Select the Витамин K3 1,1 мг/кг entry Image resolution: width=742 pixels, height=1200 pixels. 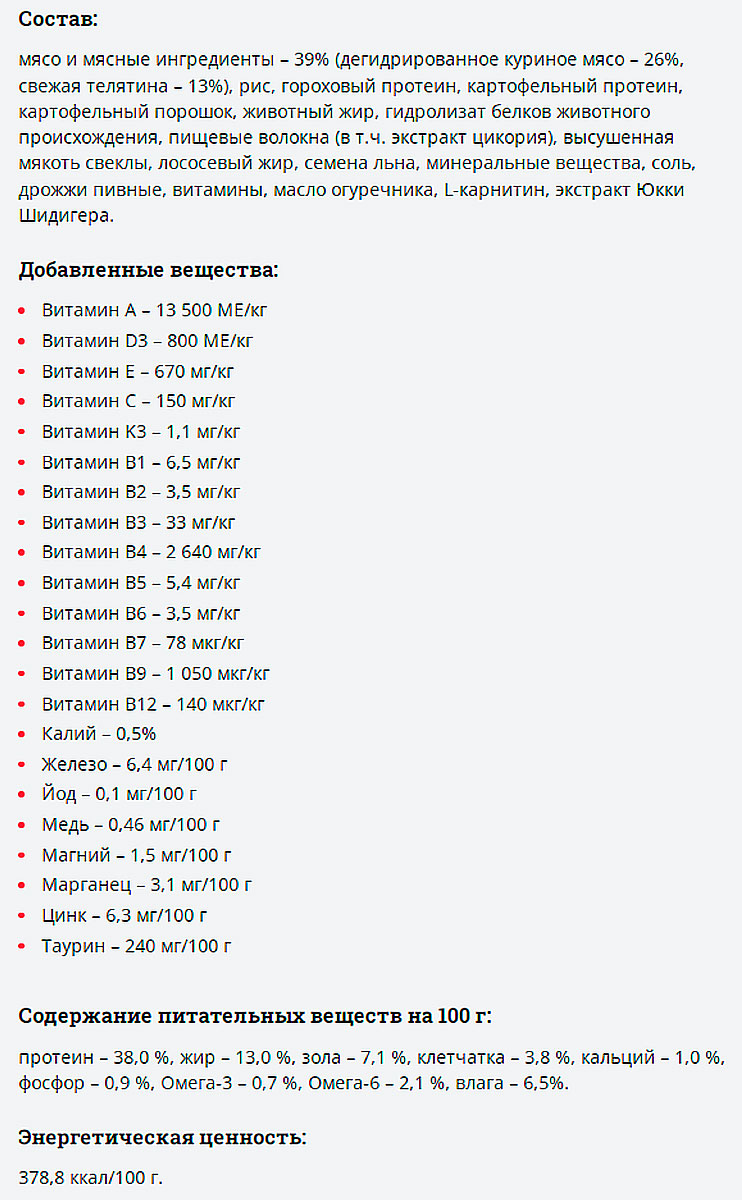click(x=141, y=432)
